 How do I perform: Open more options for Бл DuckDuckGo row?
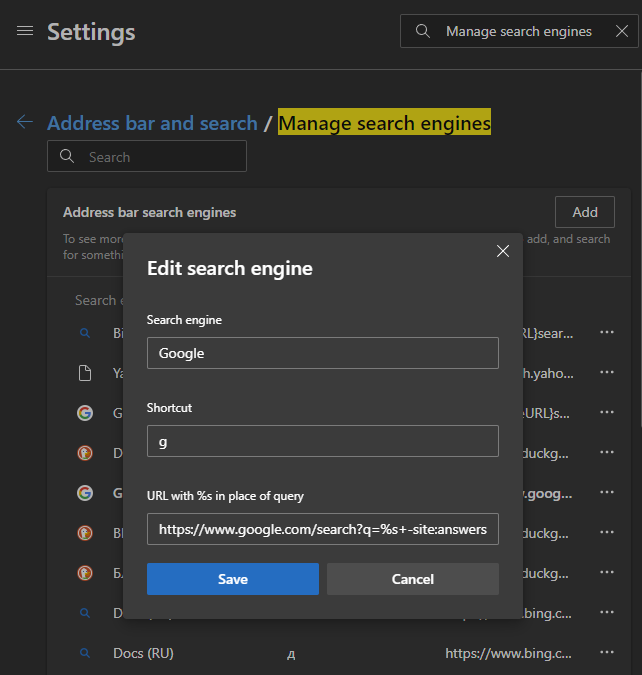(607, 572)
